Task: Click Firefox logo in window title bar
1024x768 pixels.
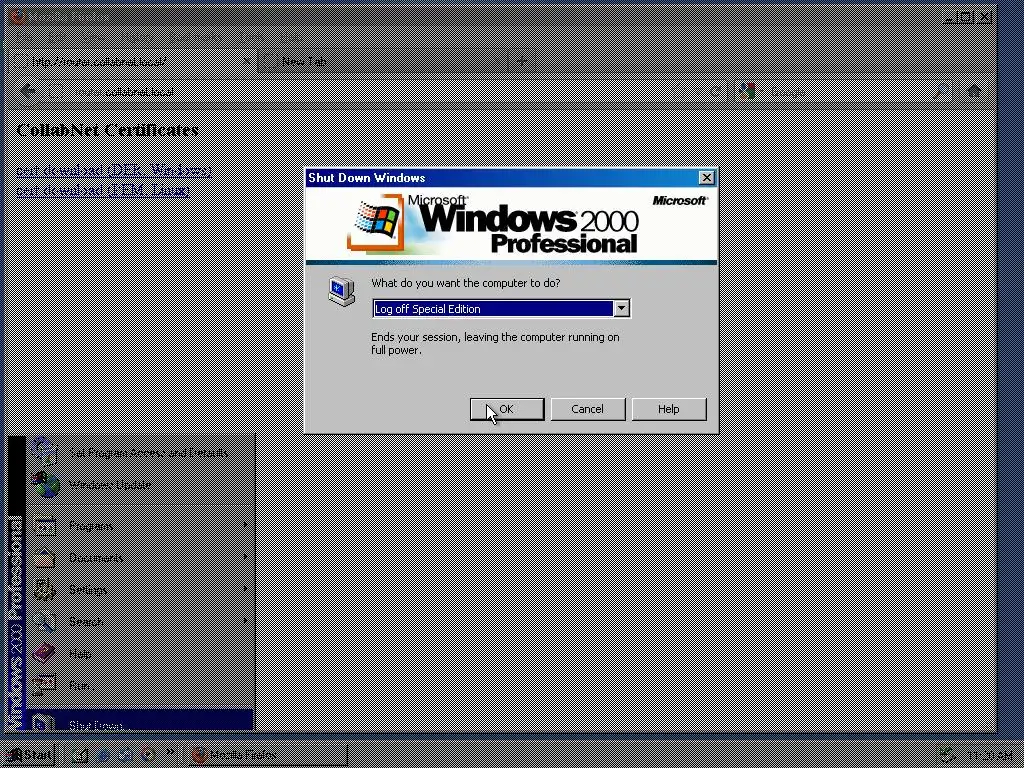Action: pos(18,16)
